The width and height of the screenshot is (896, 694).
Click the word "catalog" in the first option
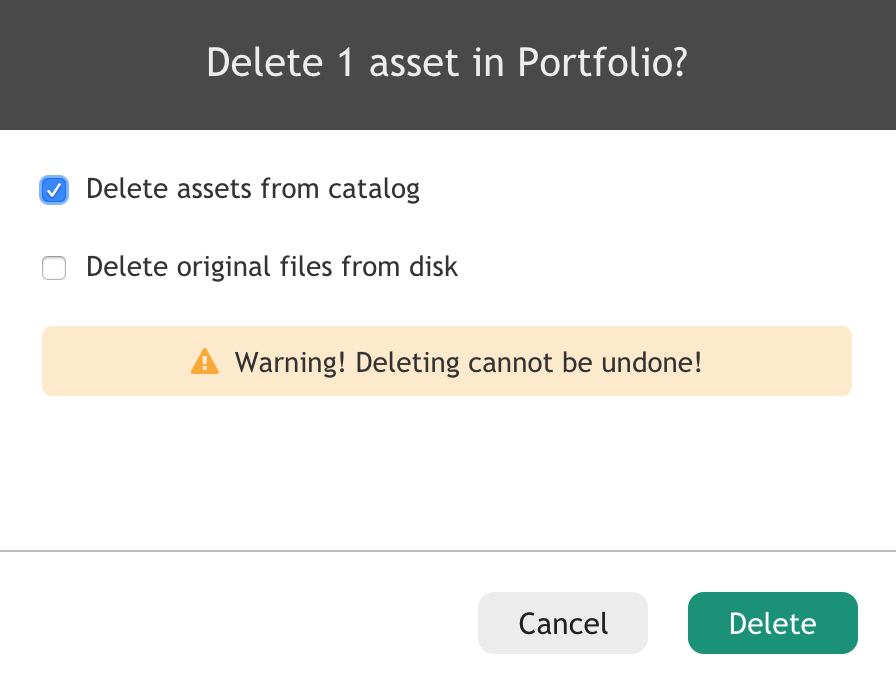tap(374, 190)
